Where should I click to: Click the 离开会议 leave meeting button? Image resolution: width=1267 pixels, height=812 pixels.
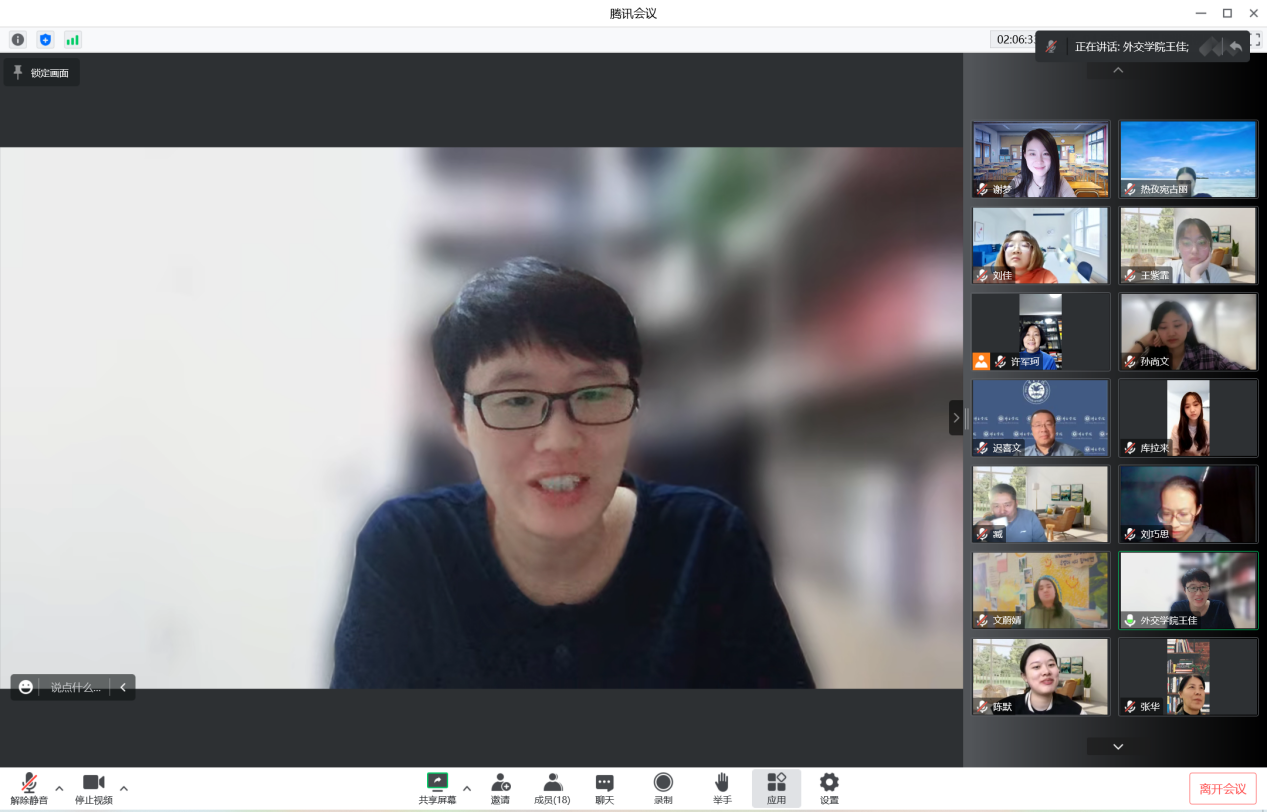pos(1222,788)
